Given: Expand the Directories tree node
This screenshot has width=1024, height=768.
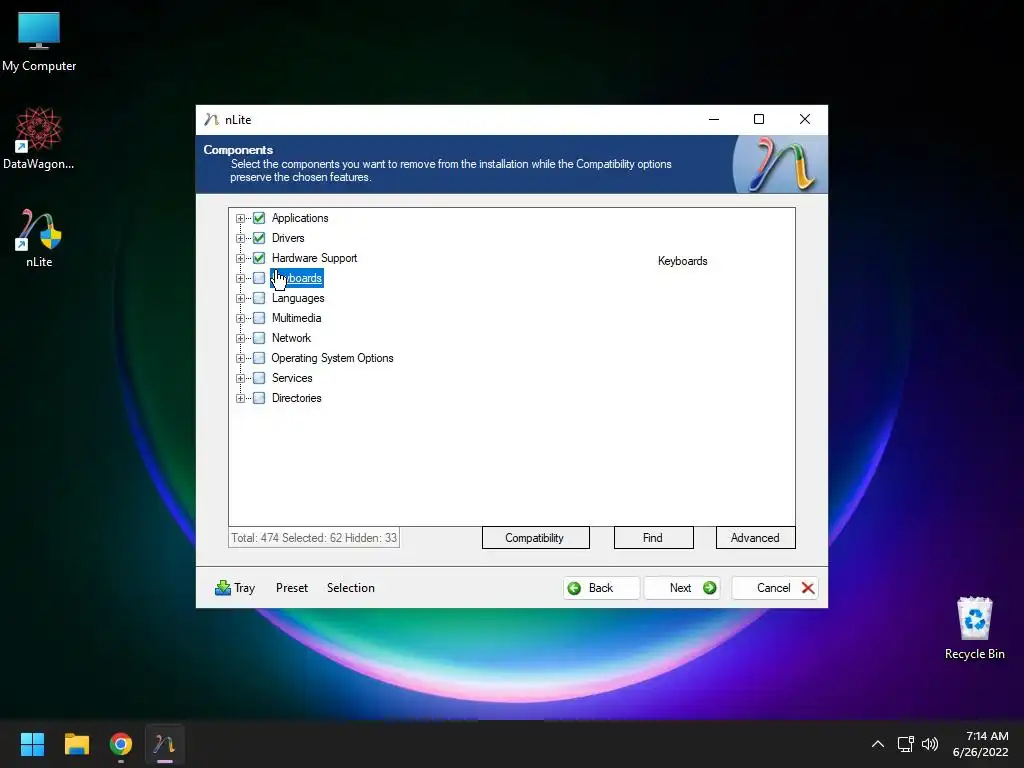Looking at the screenshot, I should (240, 398).
